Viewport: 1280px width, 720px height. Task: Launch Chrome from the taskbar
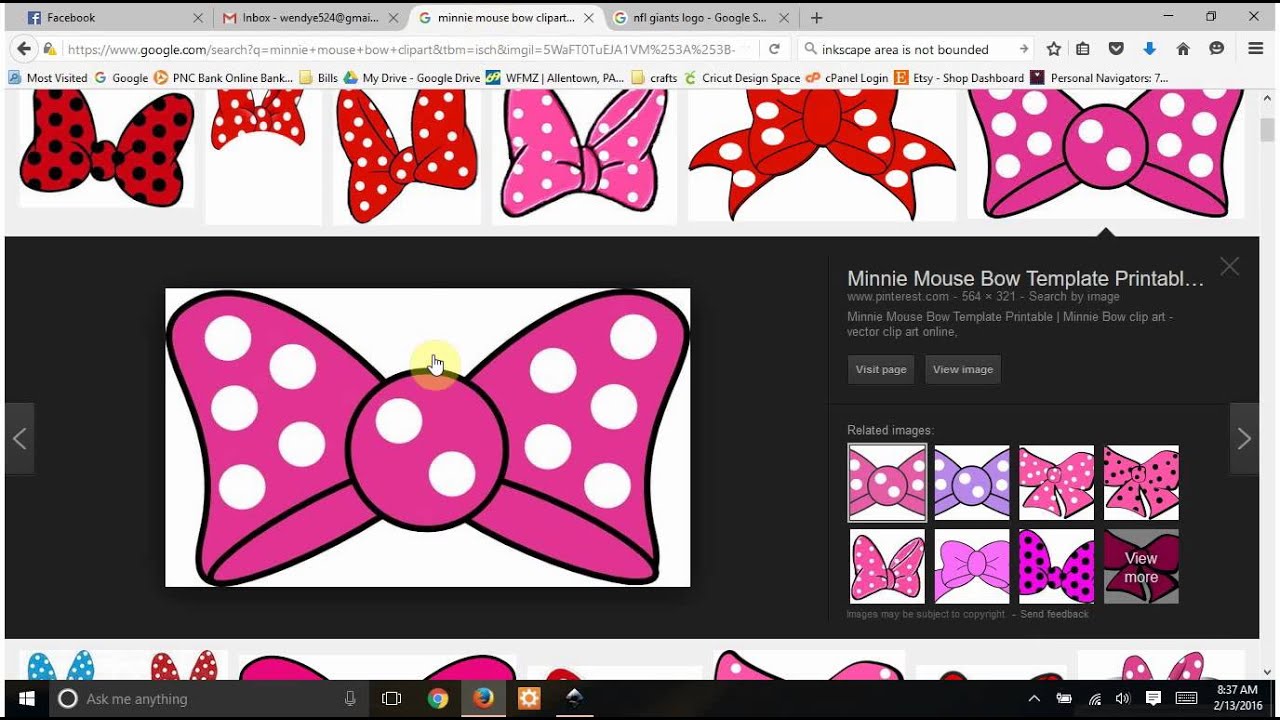437,698
